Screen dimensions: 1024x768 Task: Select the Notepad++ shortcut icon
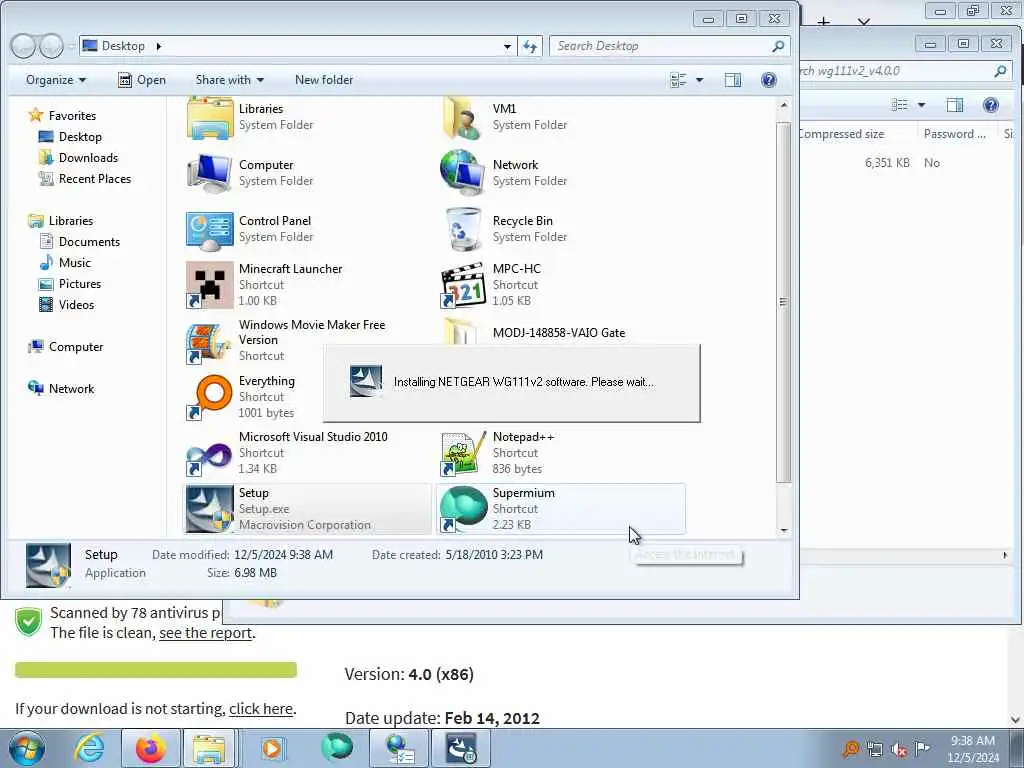tap(463, 453)
